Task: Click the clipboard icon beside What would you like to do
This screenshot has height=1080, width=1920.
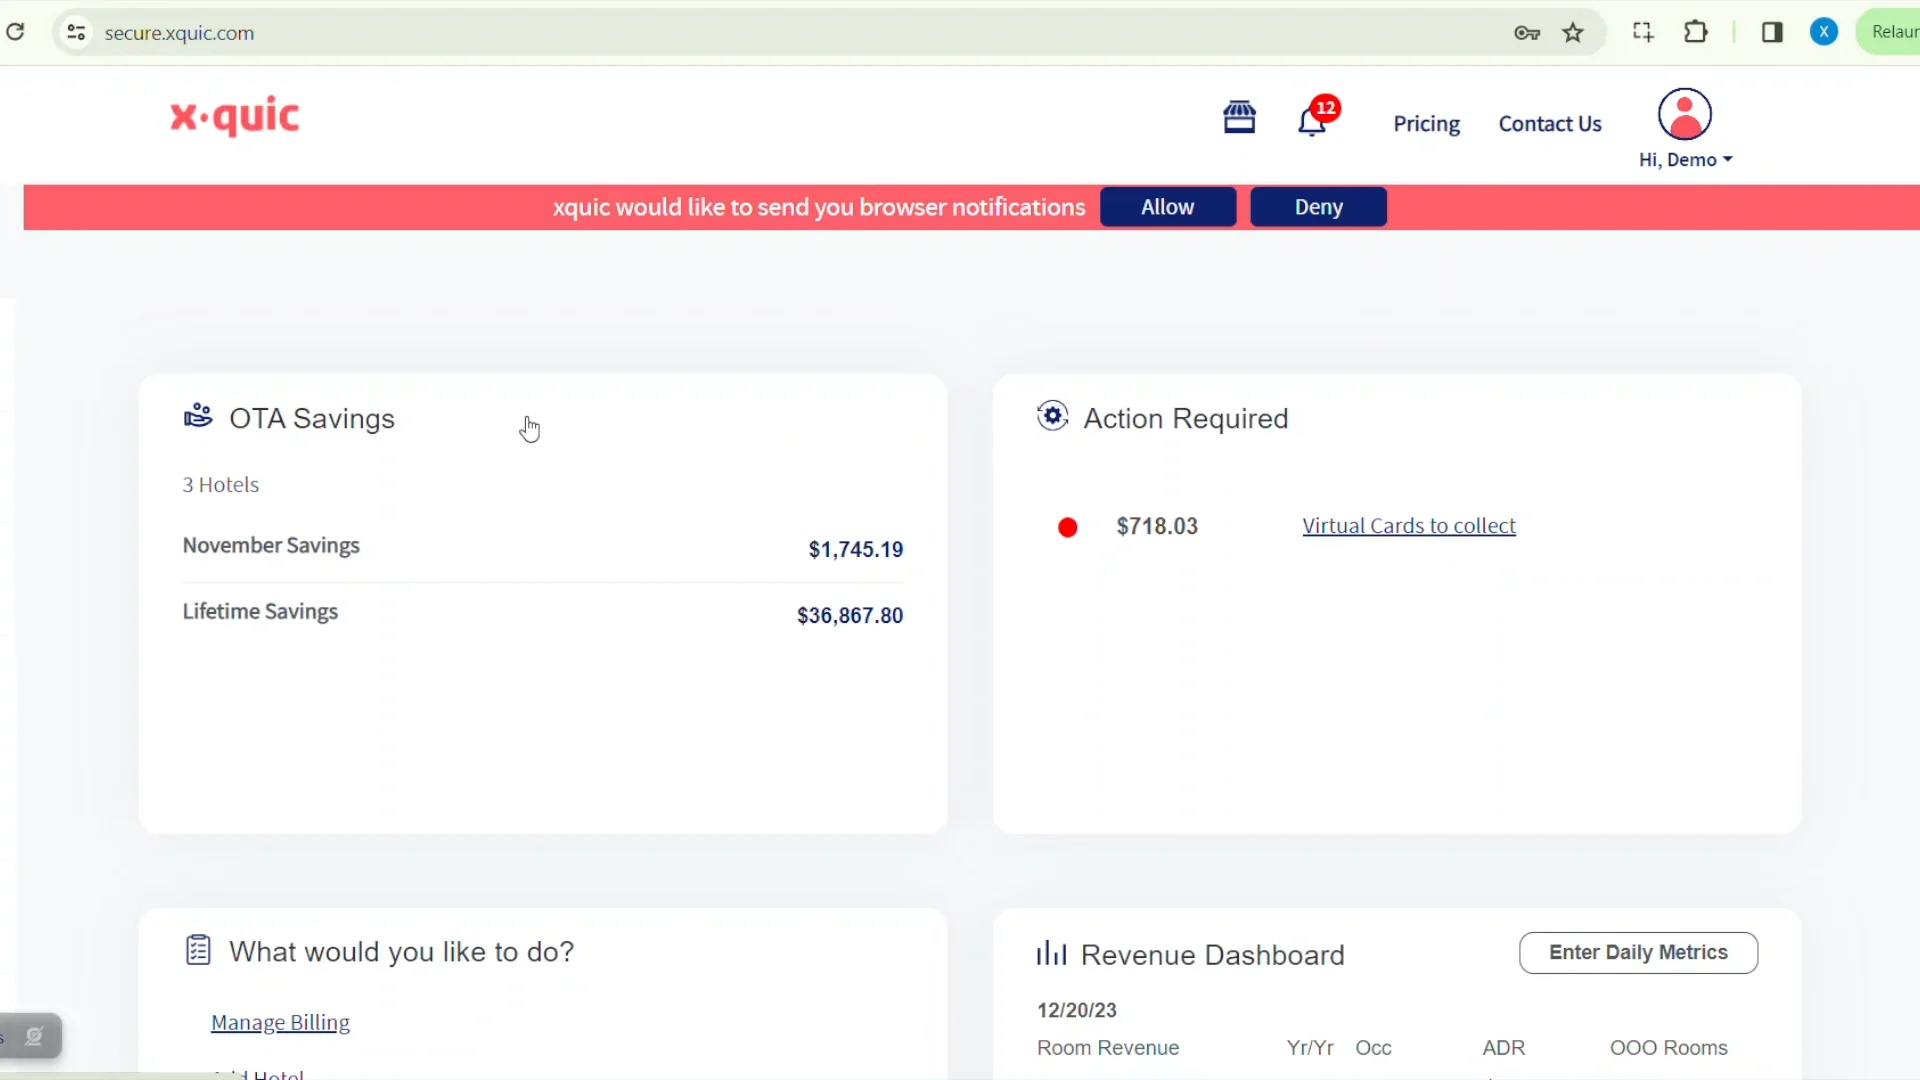Action: coord(197,950)
